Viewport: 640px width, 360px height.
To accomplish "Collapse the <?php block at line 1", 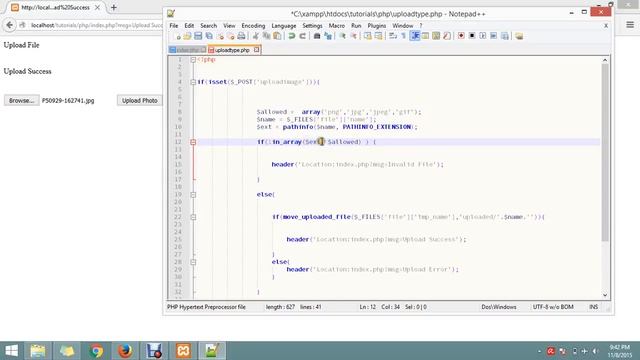I will click(x=193, y=60).
